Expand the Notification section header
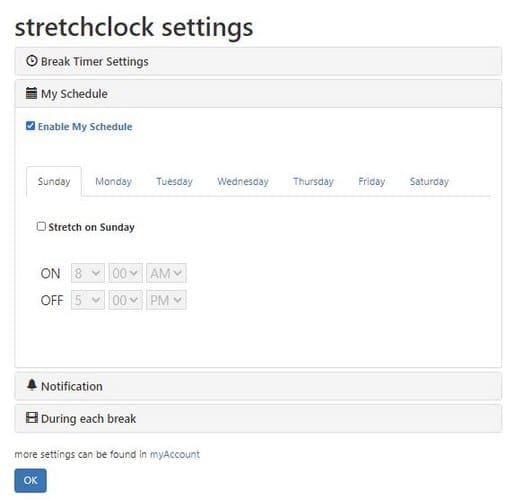This screenshot has height=500, width=505. point(258,386)
